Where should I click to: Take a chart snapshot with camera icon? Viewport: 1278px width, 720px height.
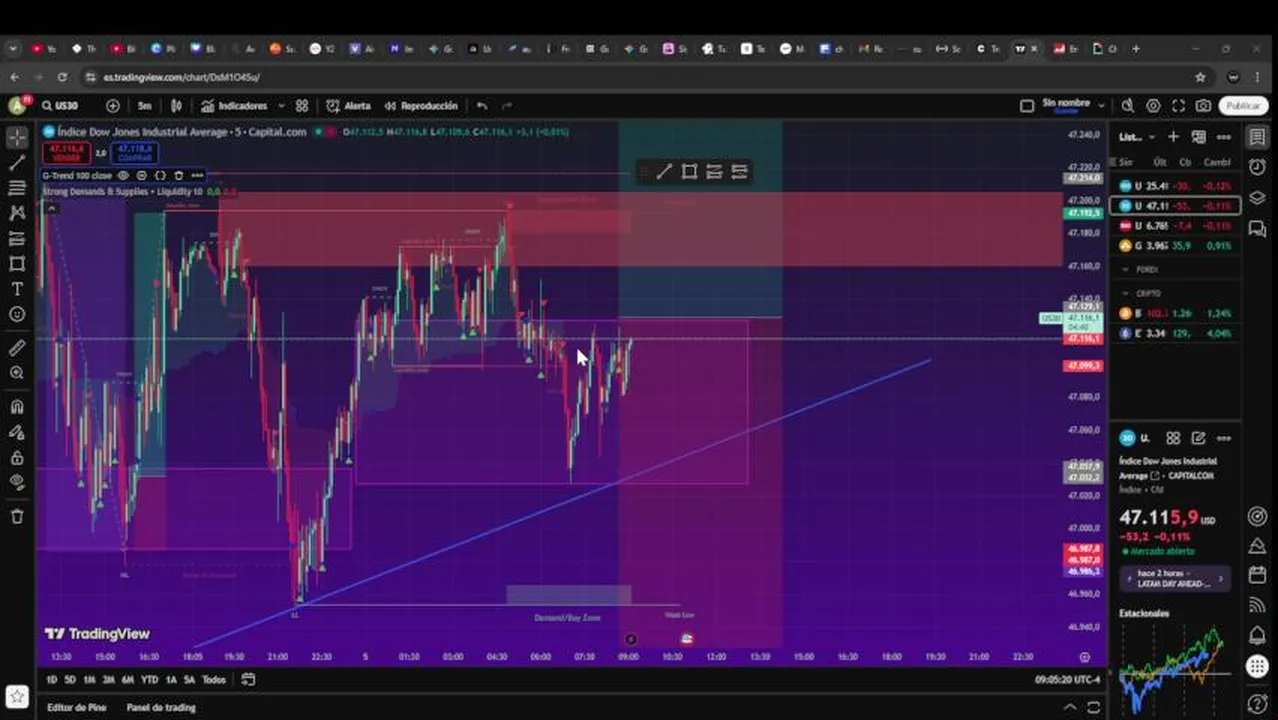point(1203,105)
